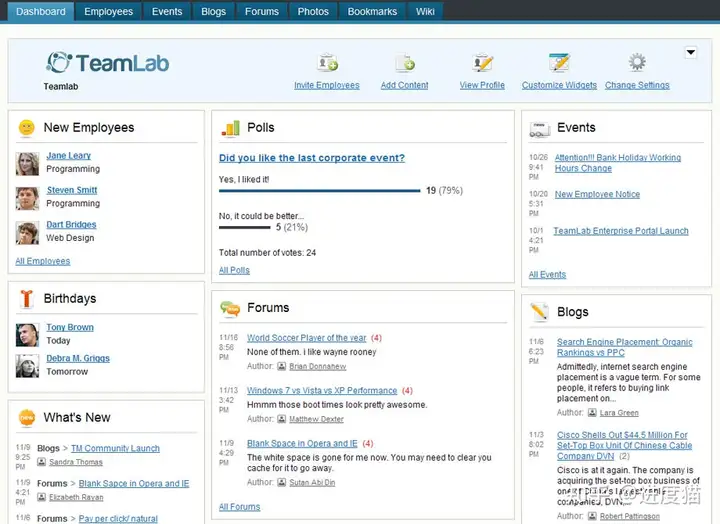Open the Wiki tab
The height and width of the screenshot is (524, 720).
(x=425, y=11)
